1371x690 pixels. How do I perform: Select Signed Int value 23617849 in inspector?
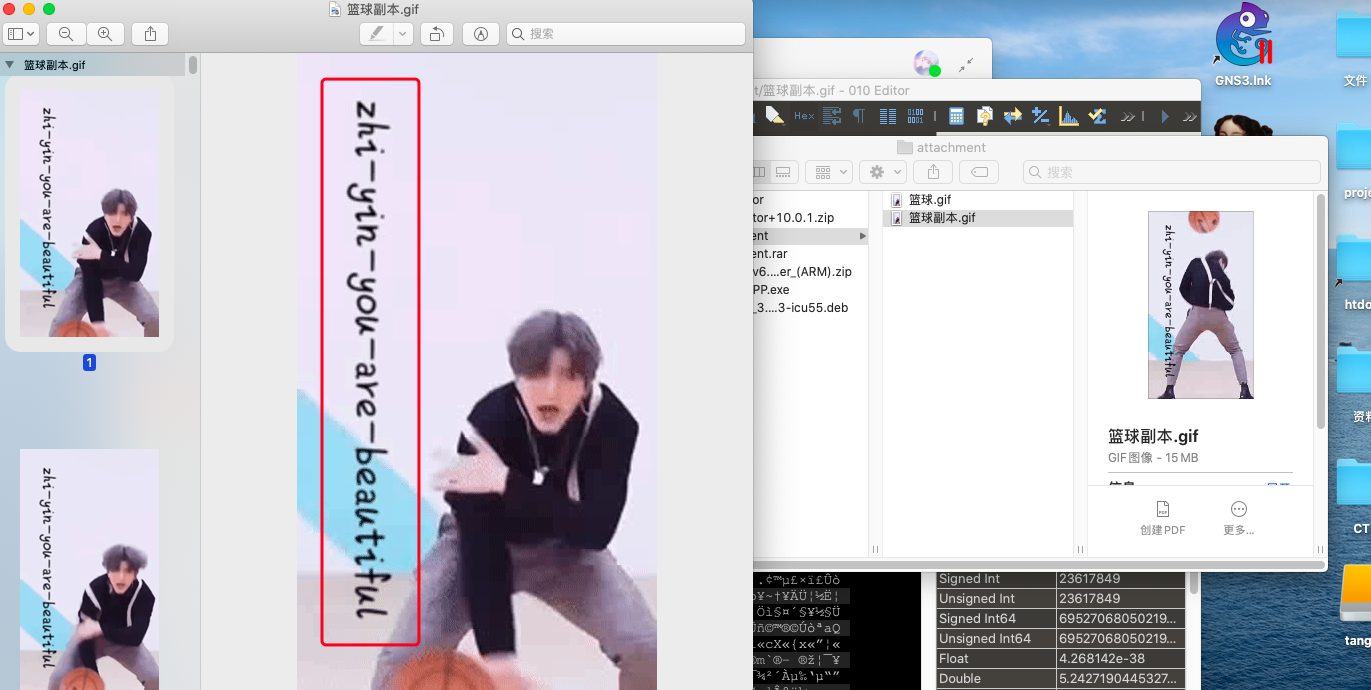[1120, 579]
